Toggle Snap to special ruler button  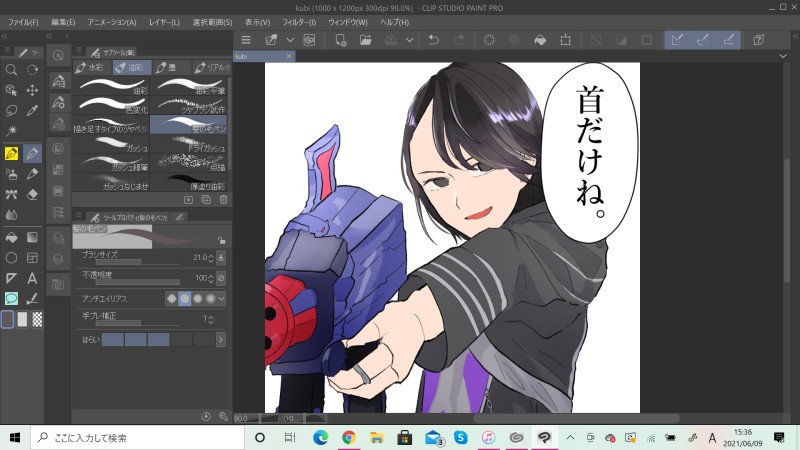703,40
